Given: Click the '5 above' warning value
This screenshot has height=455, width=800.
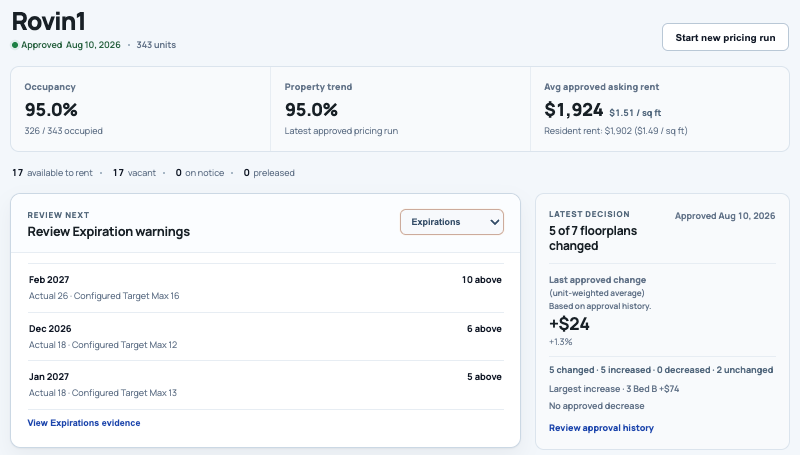Looking at the screenshot, I should point(484,376).
